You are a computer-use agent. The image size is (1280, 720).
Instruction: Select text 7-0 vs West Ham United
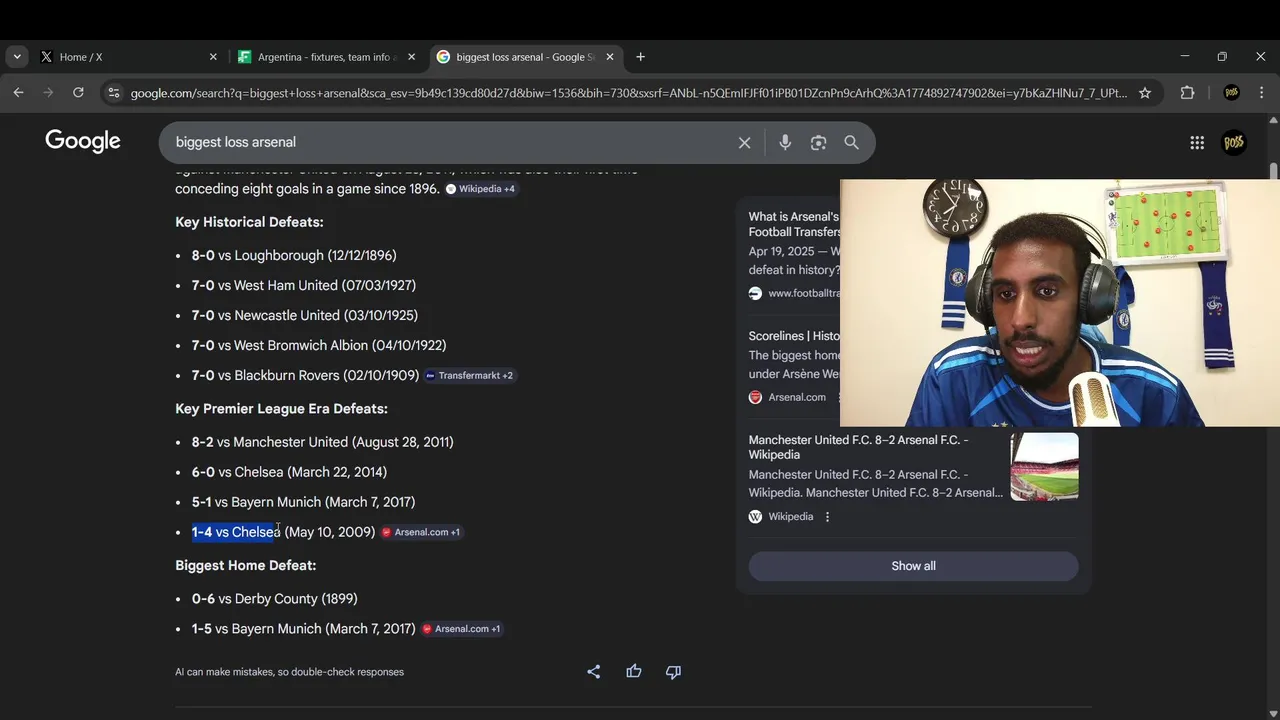point(265,286)
